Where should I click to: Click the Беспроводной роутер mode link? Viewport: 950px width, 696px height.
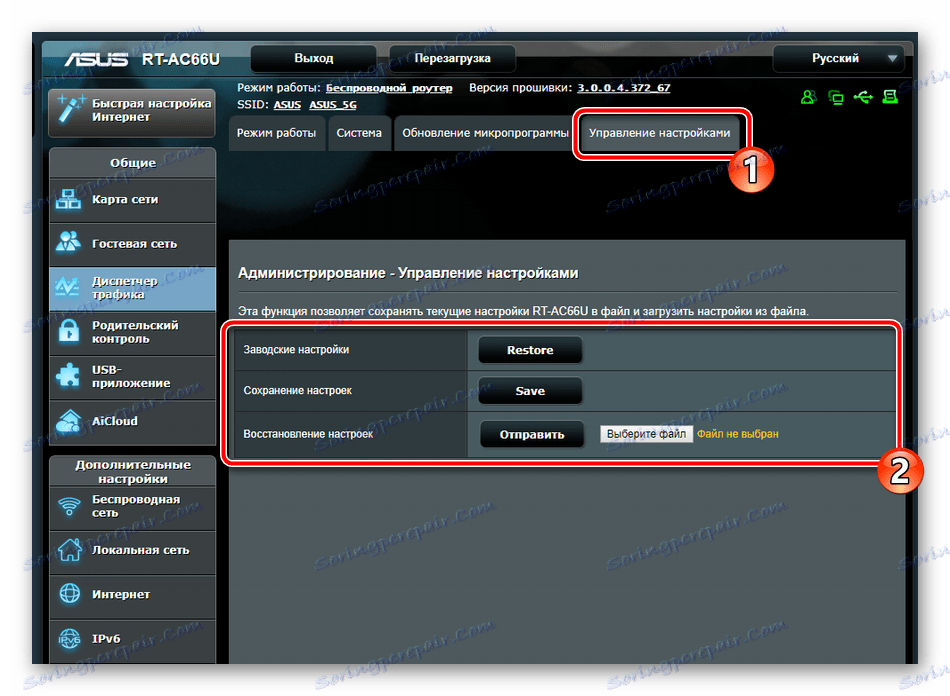pyautogui.click(x=389, y=88)
